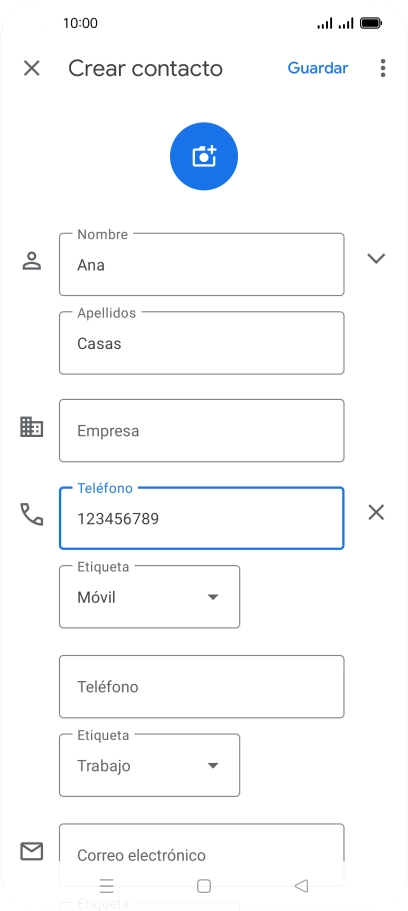Open the Trabajo label dropdown
The width and height of the screenshot is (408, 911).
[149, 765]
